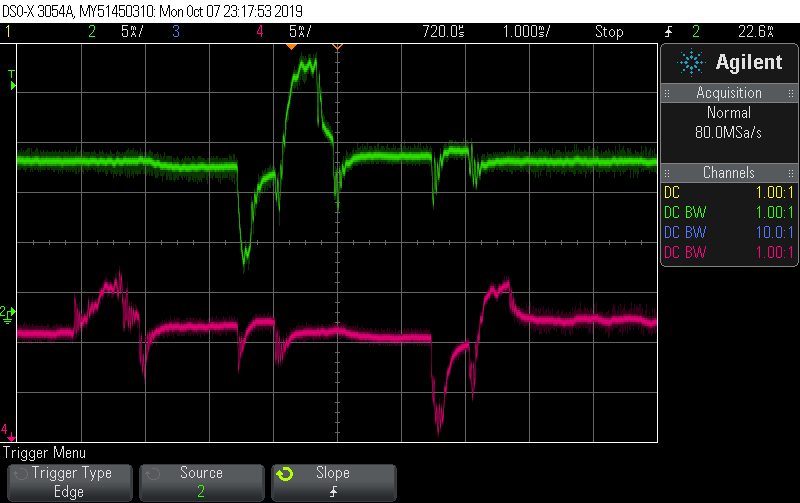The height and width of the screenshot is (503, 800).
Task: Click the orange filled trigger time marker
Action: [291, 47]
